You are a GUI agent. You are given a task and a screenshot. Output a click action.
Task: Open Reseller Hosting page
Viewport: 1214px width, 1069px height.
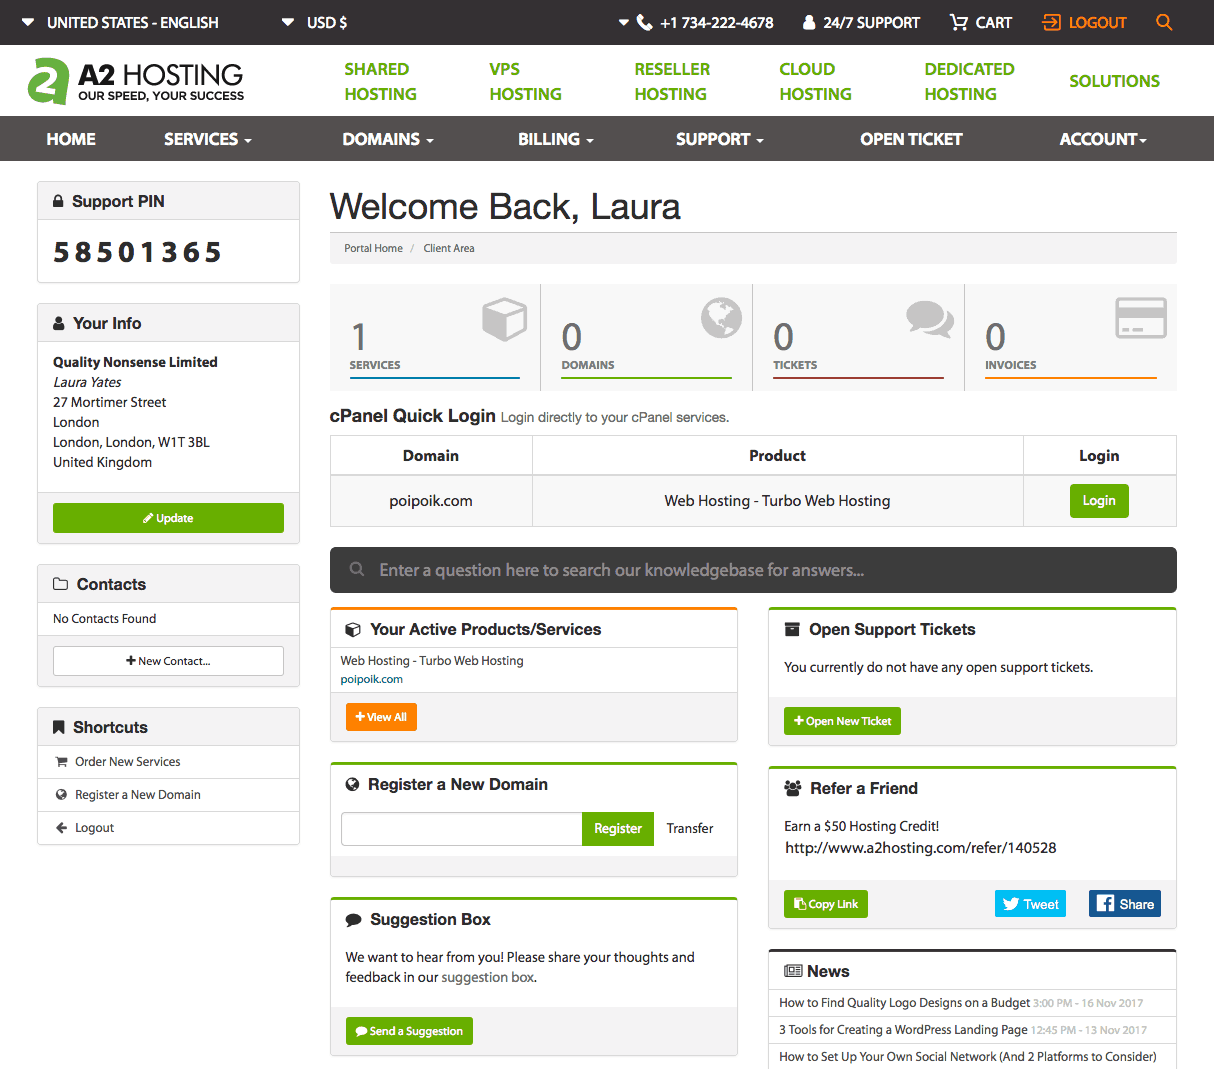[672, 81]
